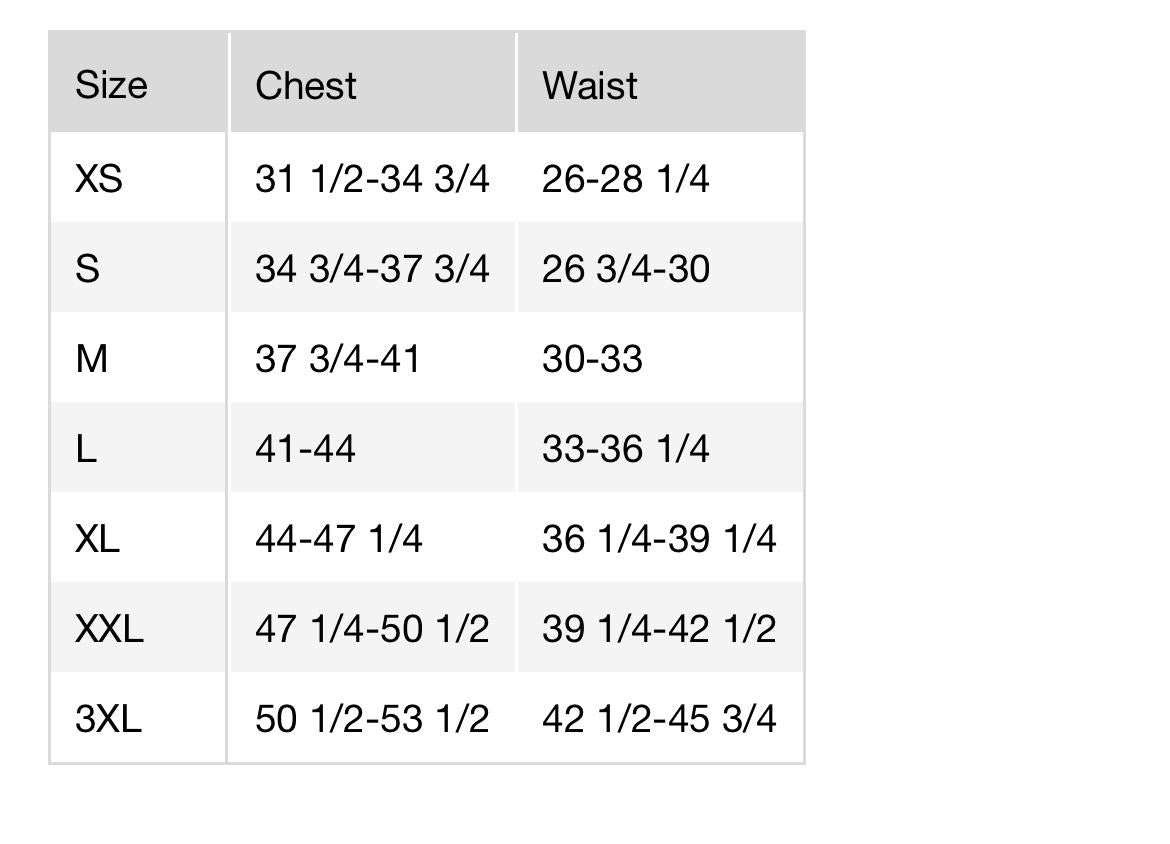Click chest value 50 1/2-53 1/2
The height and width of the screenshot is (844, 1170).
coord(372,719)
